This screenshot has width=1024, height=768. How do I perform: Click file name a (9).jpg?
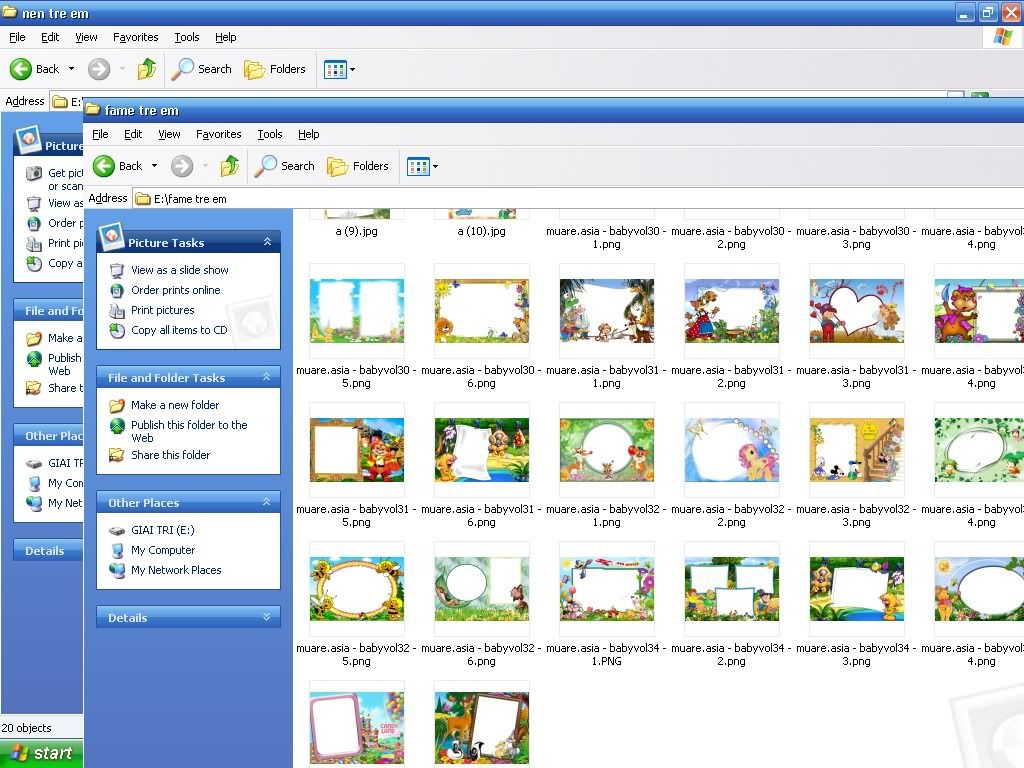click(357, 231)
